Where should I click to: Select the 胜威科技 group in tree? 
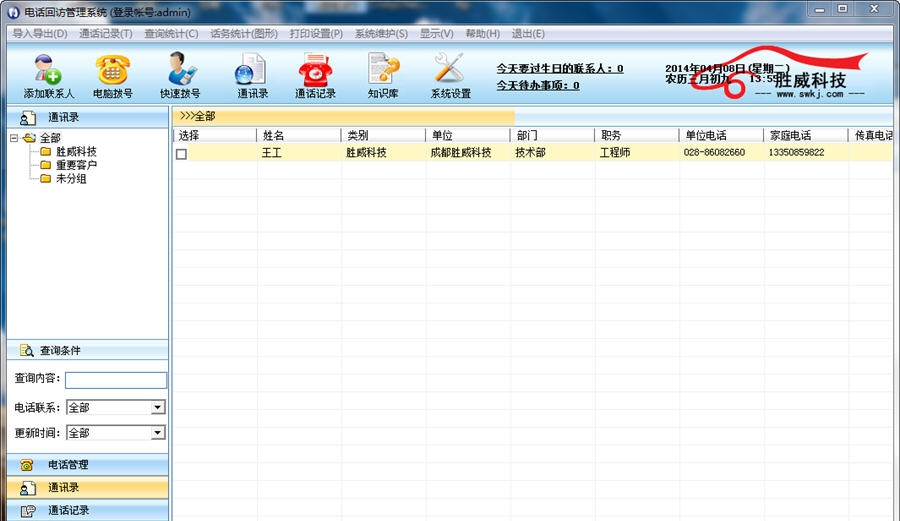[76, 151]
